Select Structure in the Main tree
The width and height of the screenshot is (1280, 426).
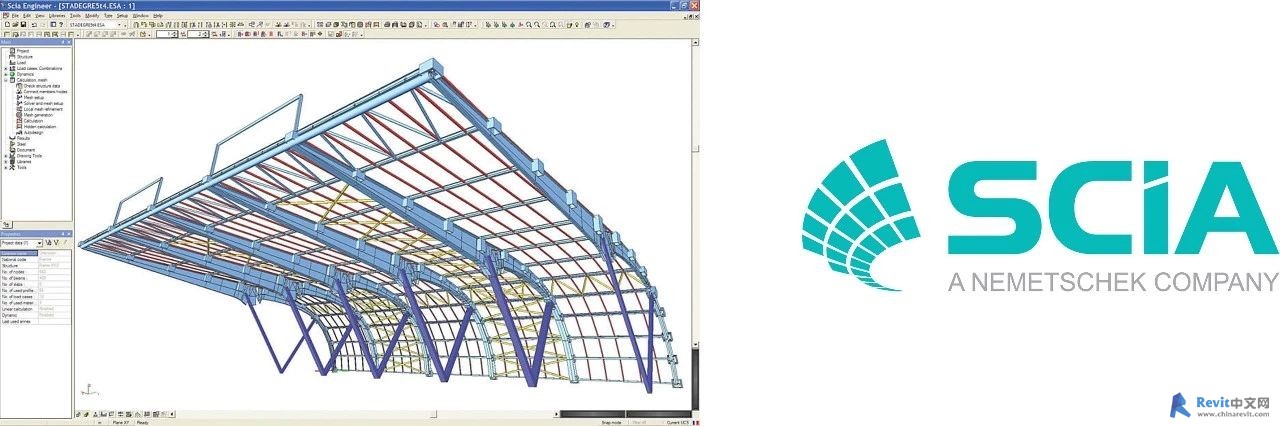tap(27, 56)
